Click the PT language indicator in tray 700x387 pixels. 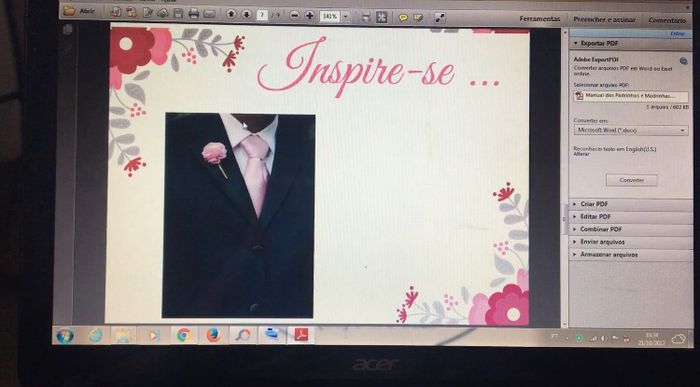555,337
